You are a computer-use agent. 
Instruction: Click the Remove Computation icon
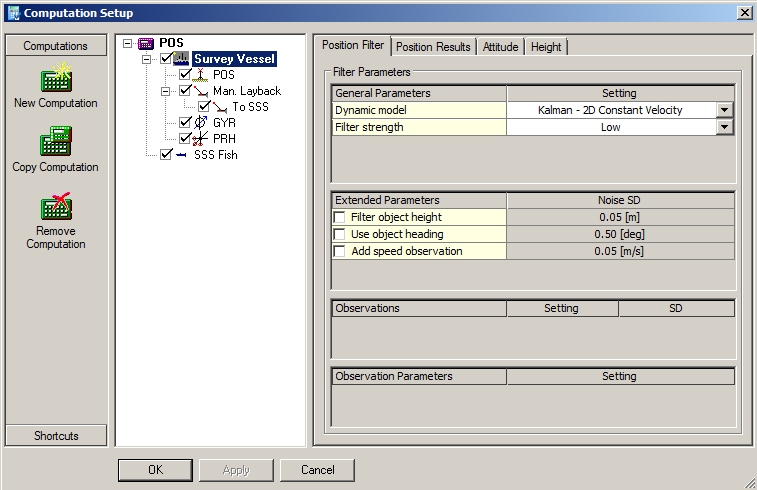(x=56, y=206)
